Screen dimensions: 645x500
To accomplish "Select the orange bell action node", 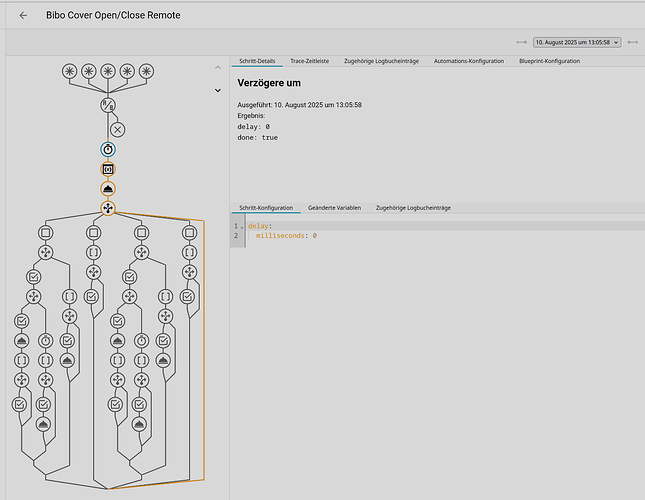I will pyautogui.click(x=108, y=188).
